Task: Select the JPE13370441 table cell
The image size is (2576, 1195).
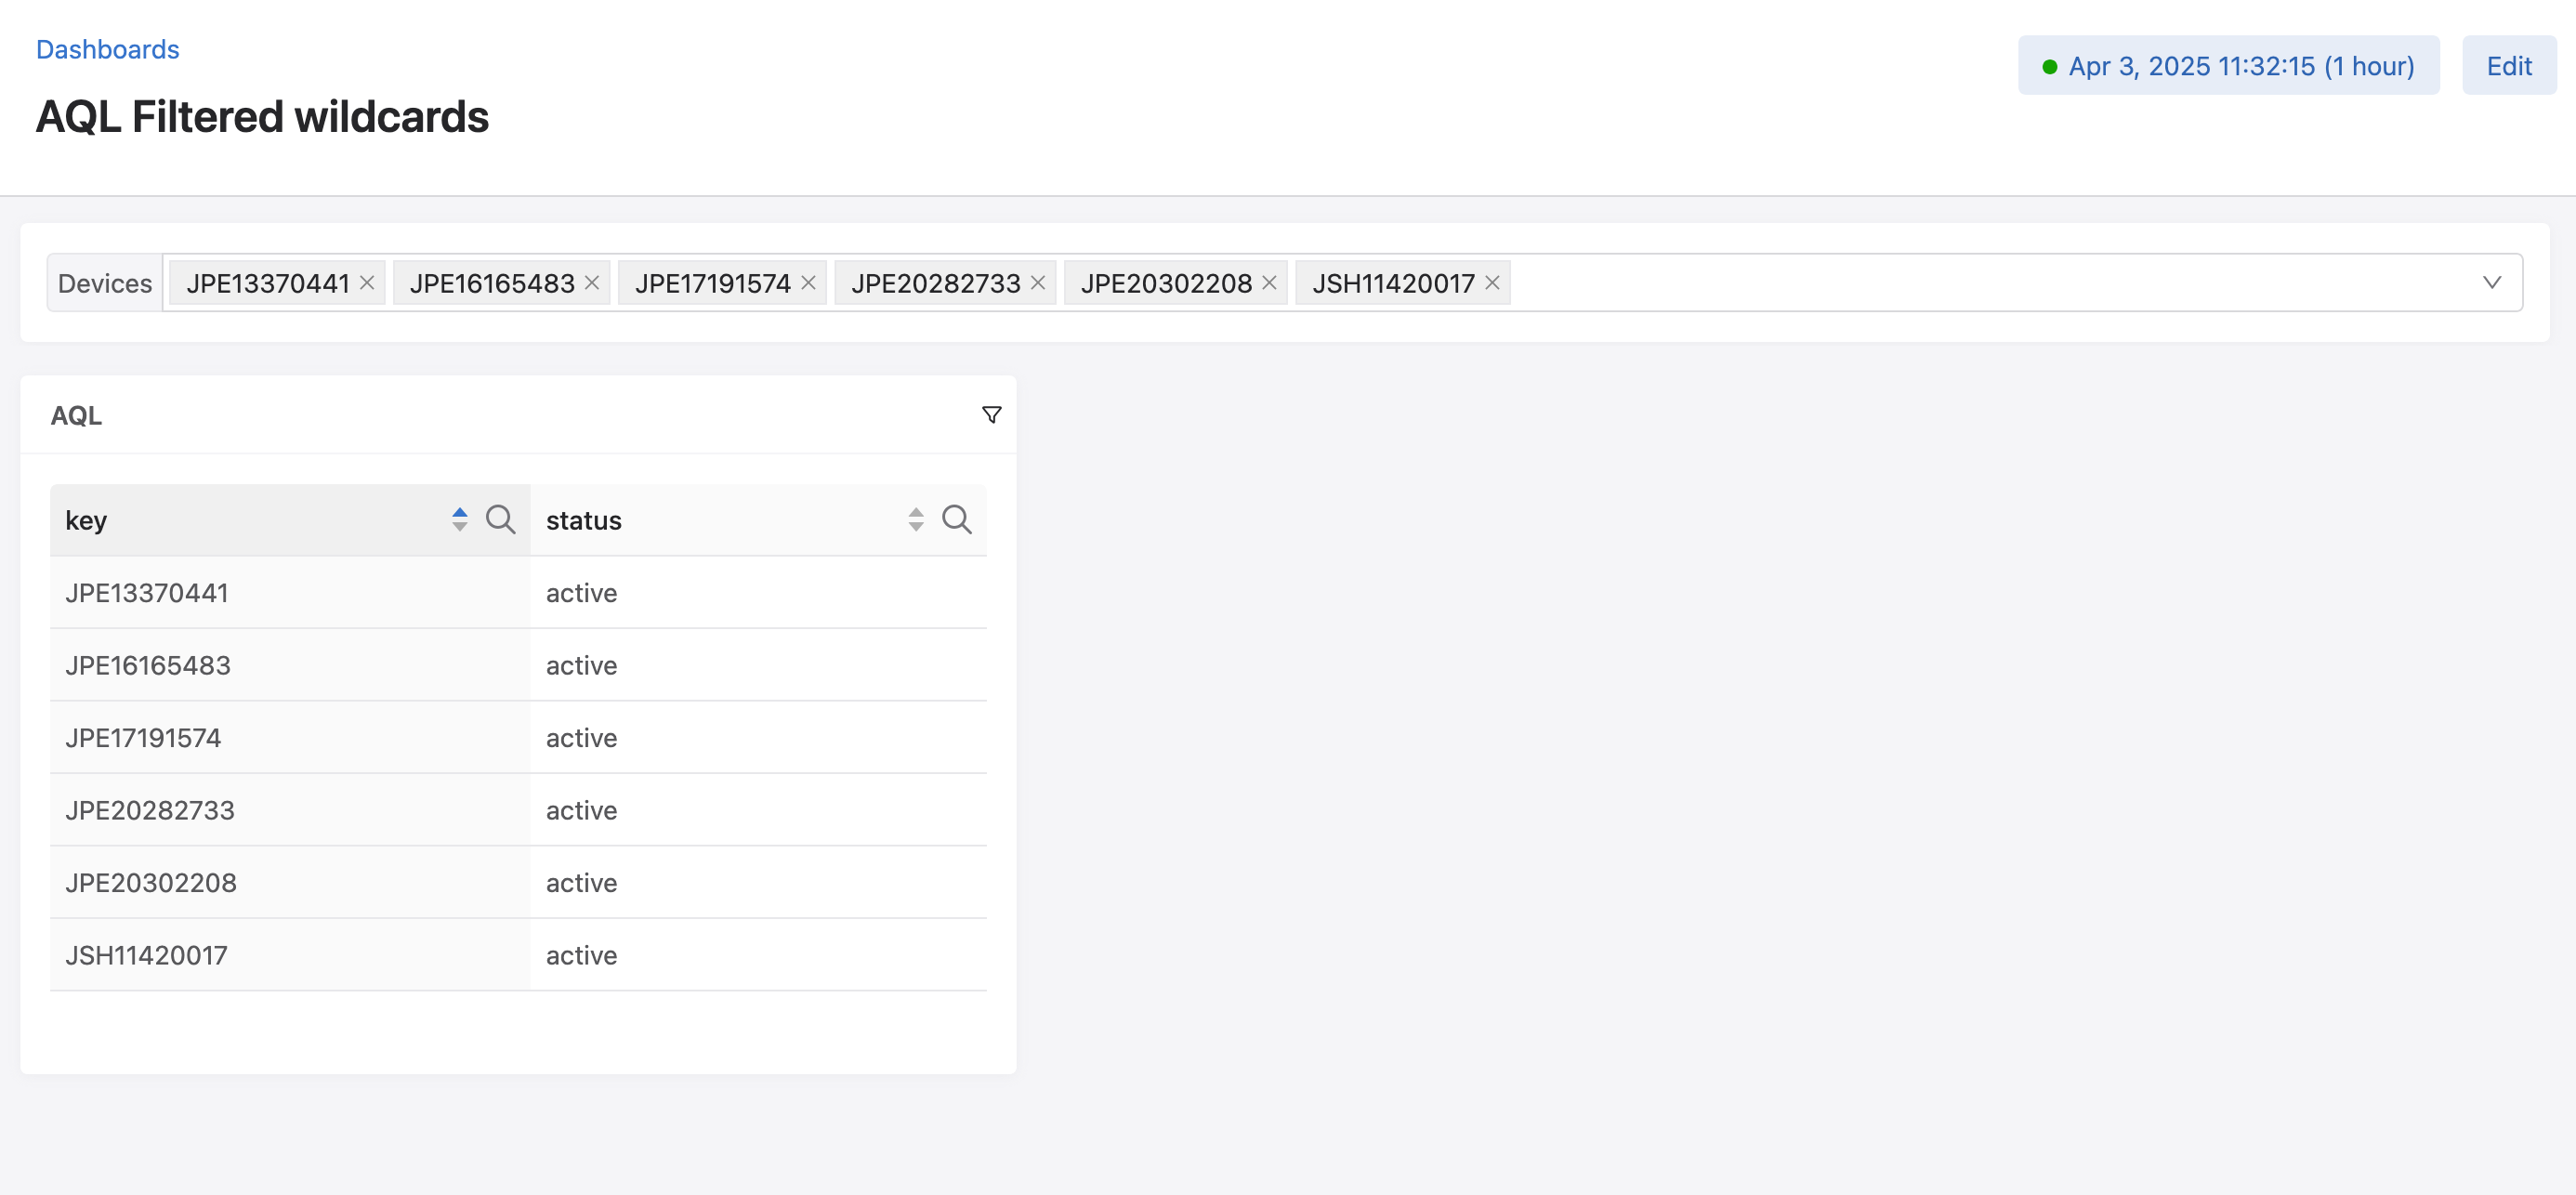Action: (290, 593)
